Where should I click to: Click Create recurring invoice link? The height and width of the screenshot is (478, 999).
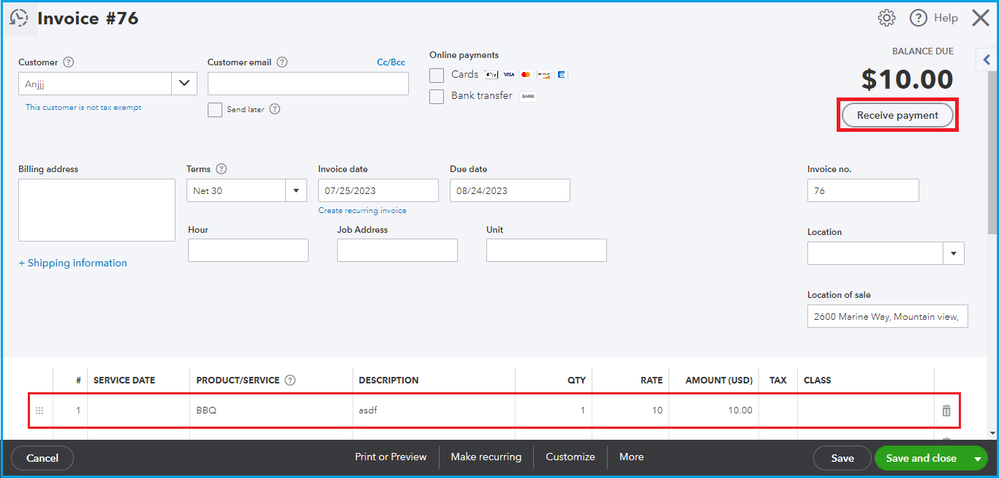click(362, 210)
